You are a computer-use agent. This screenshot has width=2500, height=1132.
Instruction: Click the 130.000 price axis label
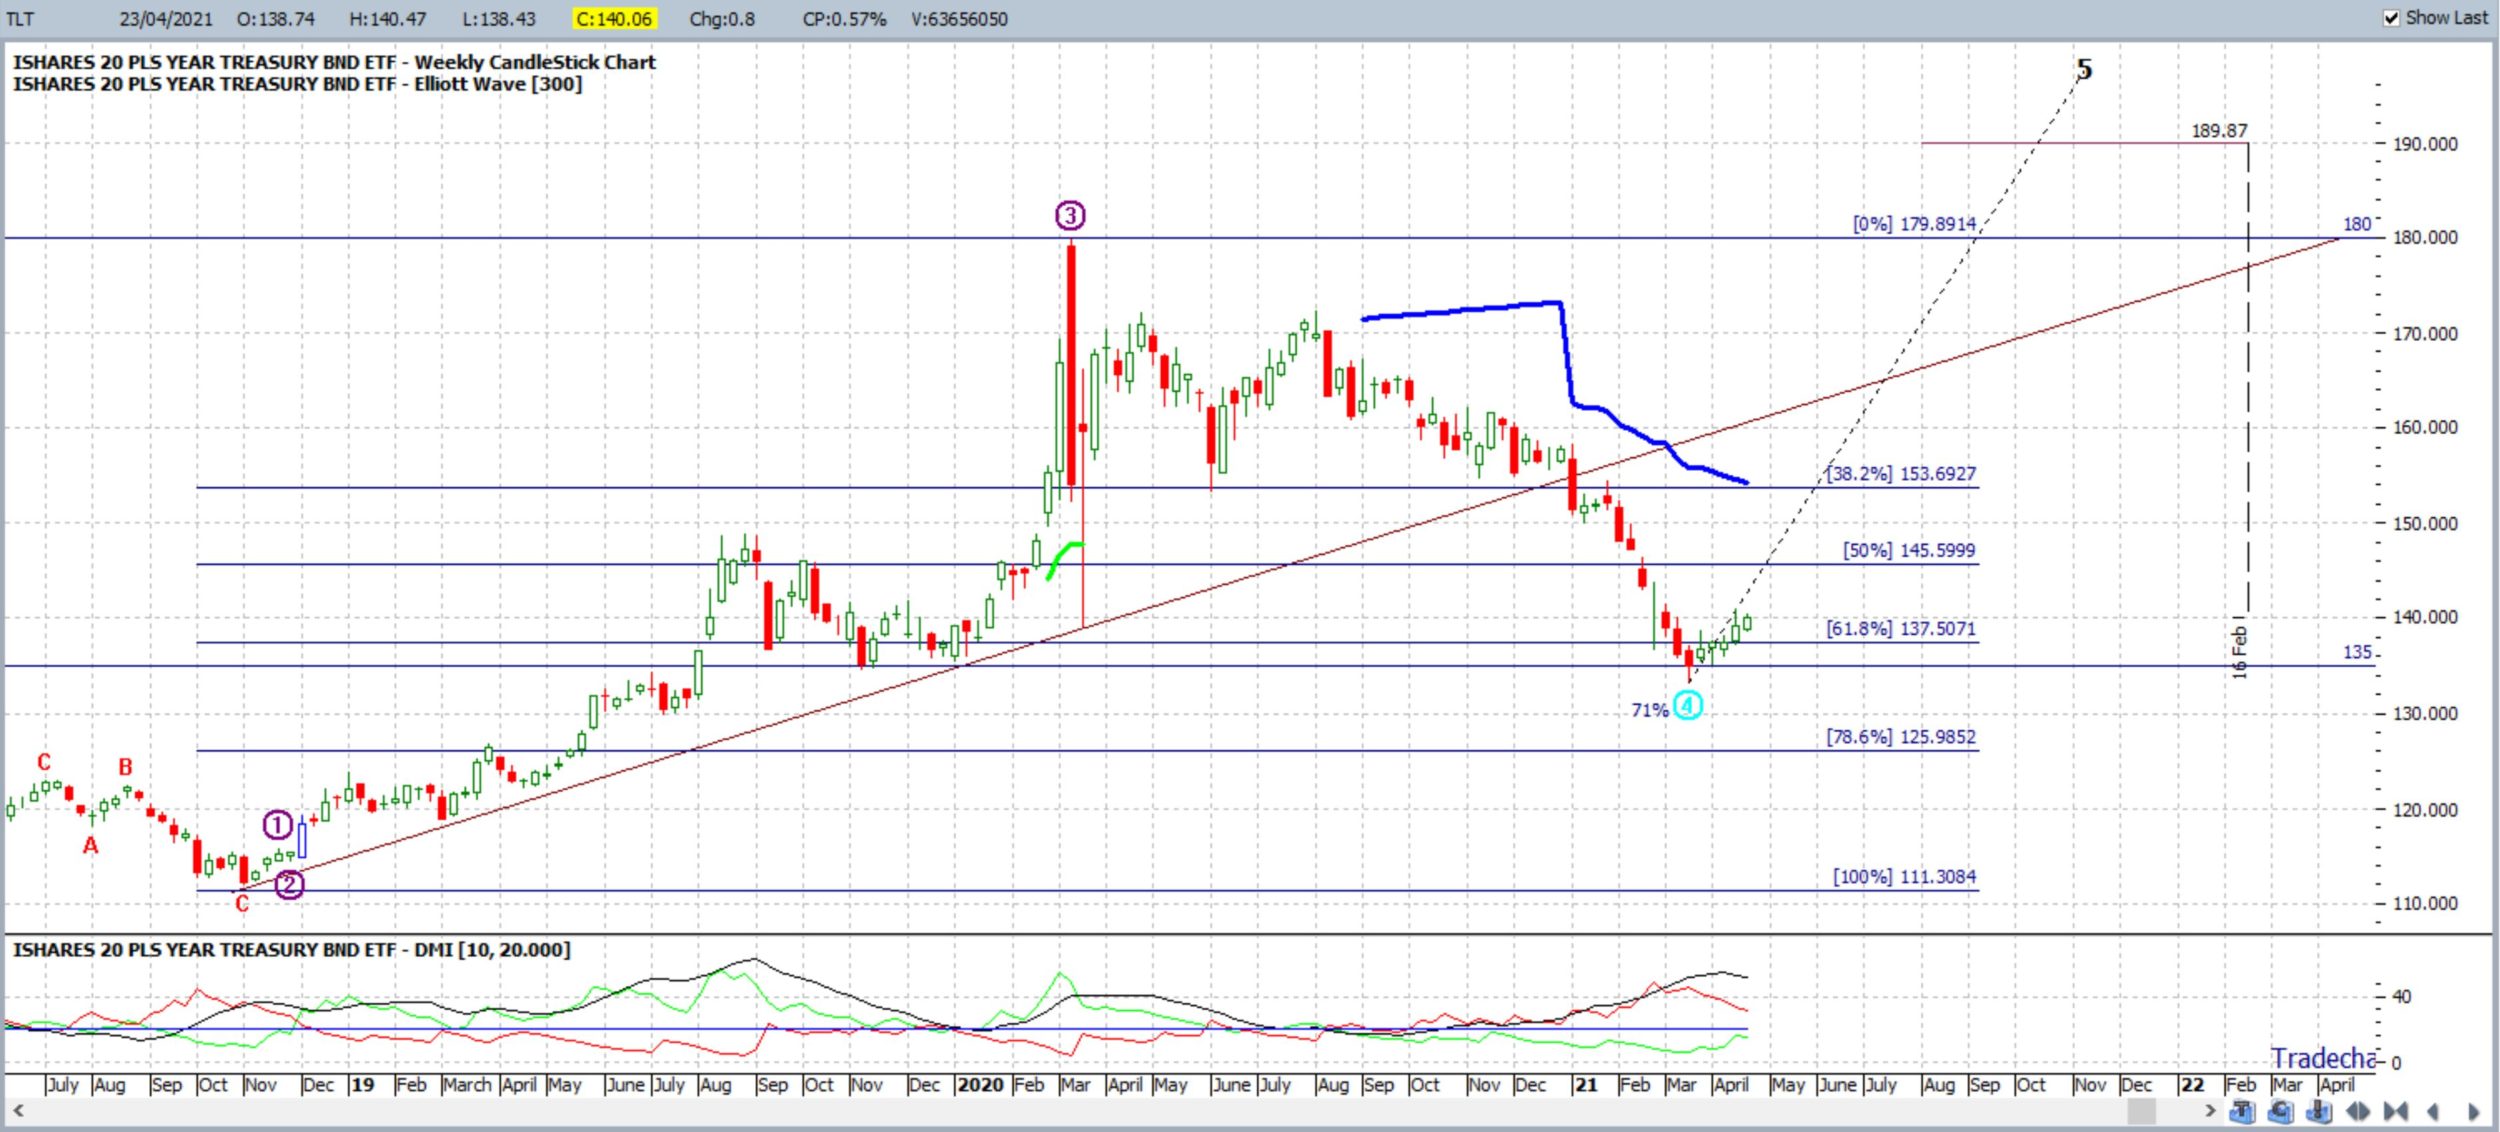click(2425, 714)
